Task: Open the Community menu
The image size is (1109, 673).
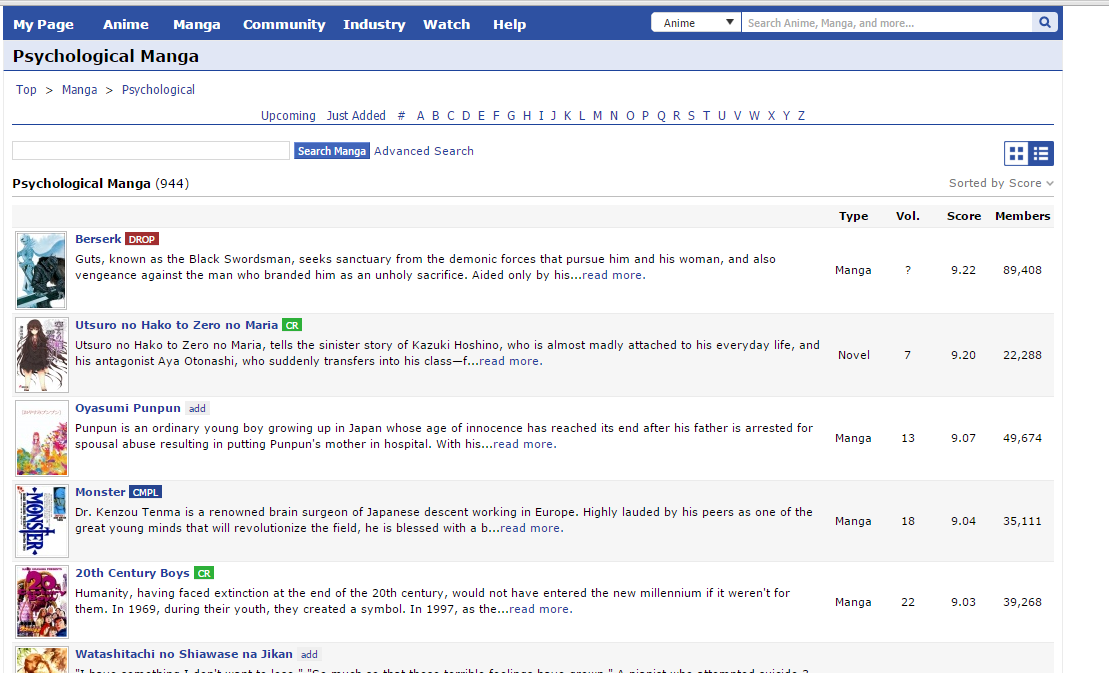Action: pyautogui.click(x=284, y=24)
